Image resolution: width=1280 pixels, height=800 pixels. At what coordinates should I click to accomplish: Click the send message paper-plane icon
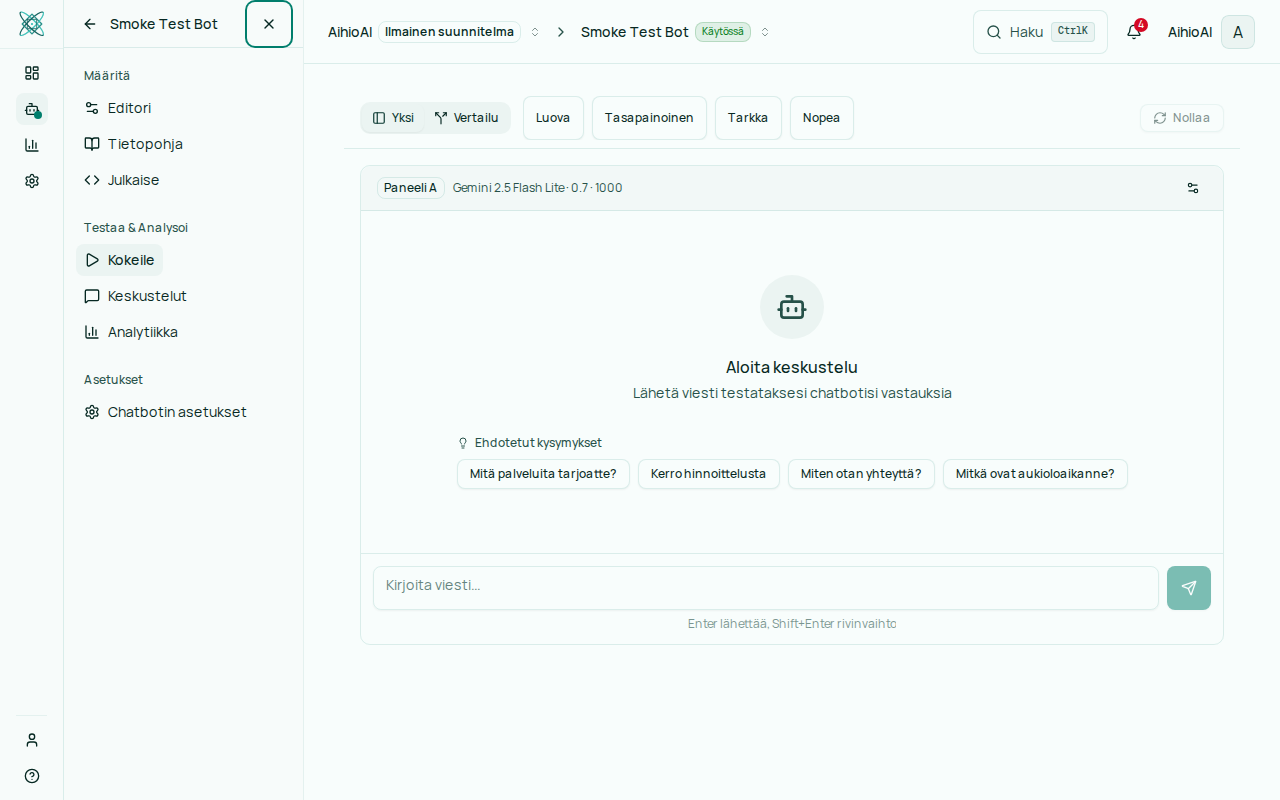[1188, 588]
